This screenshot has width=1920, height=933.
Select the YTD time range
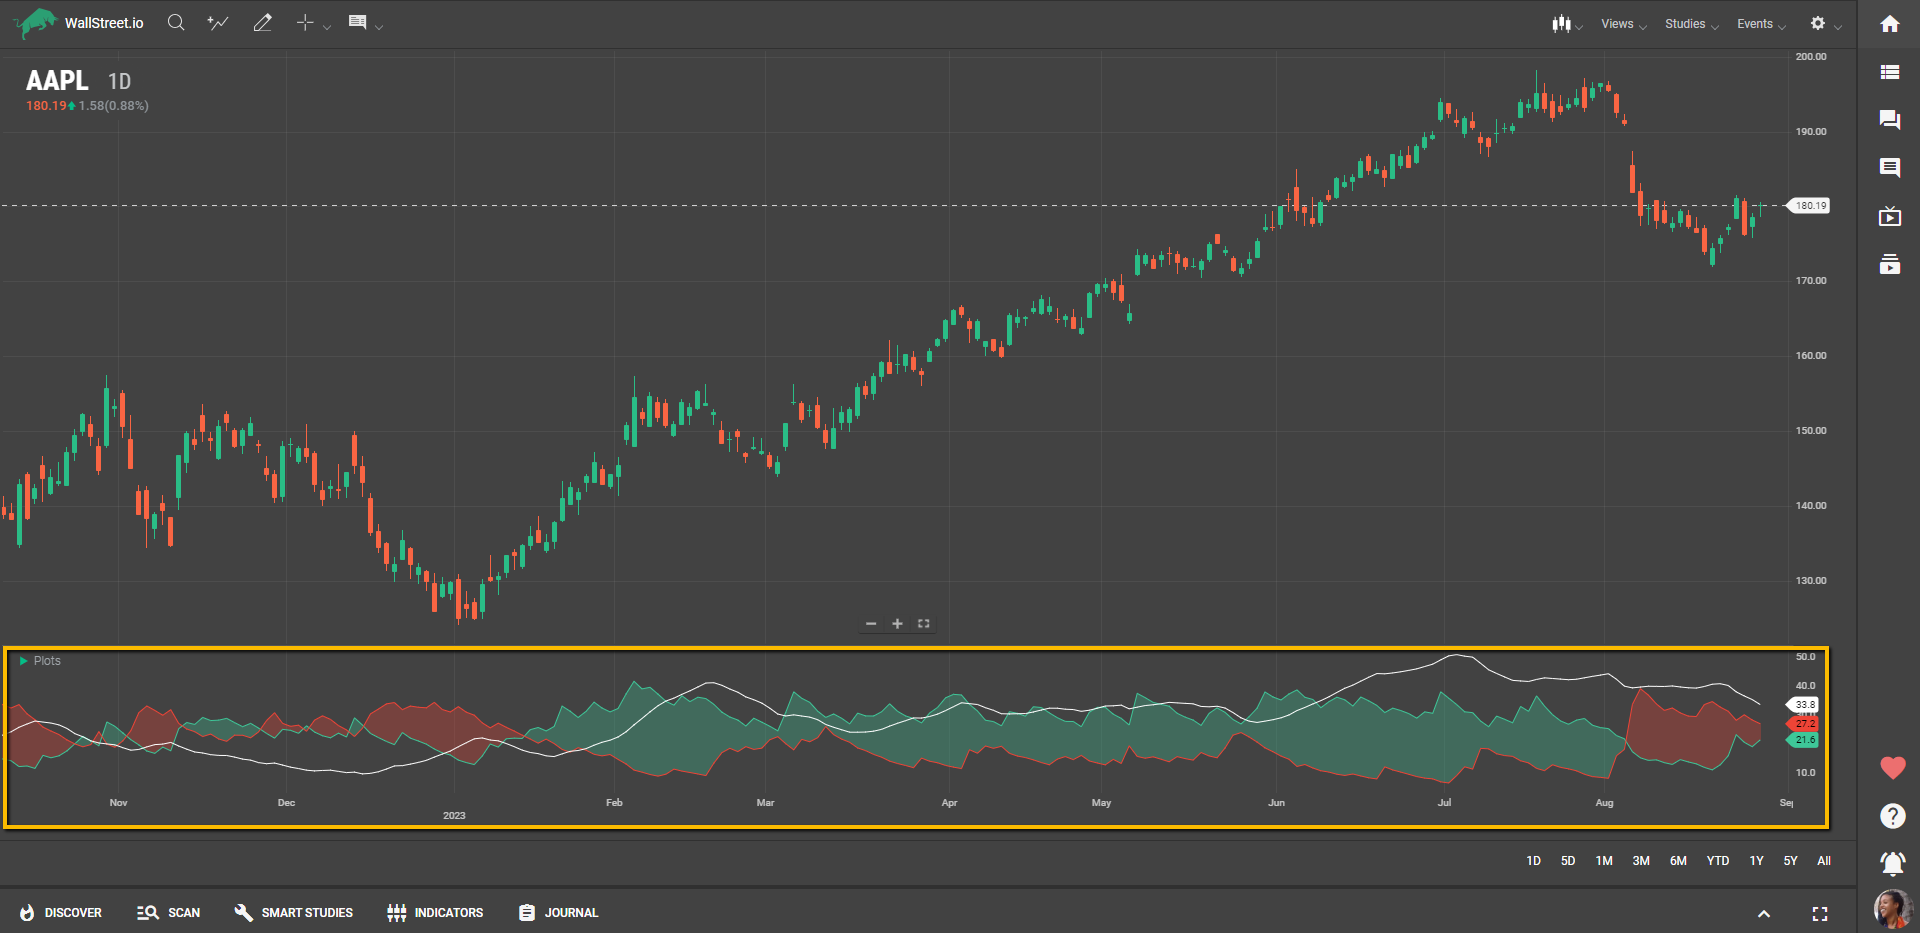1717,861
